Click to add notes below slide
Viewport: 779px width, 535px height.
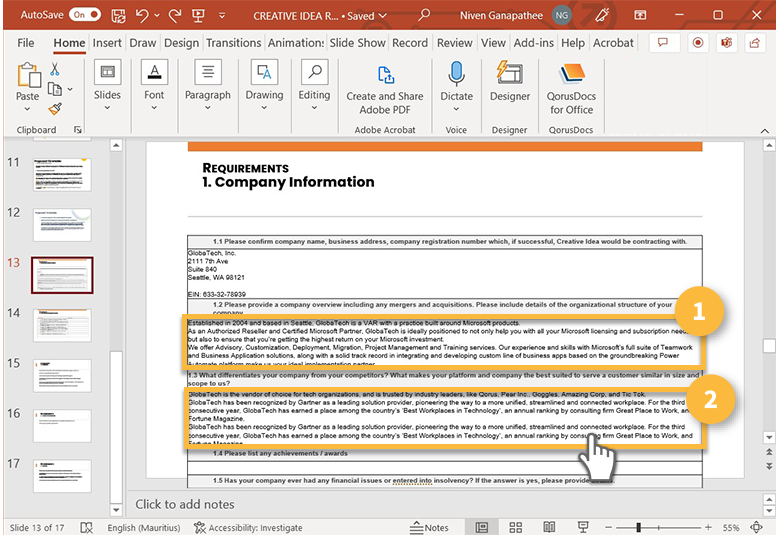tap(185, 504)
